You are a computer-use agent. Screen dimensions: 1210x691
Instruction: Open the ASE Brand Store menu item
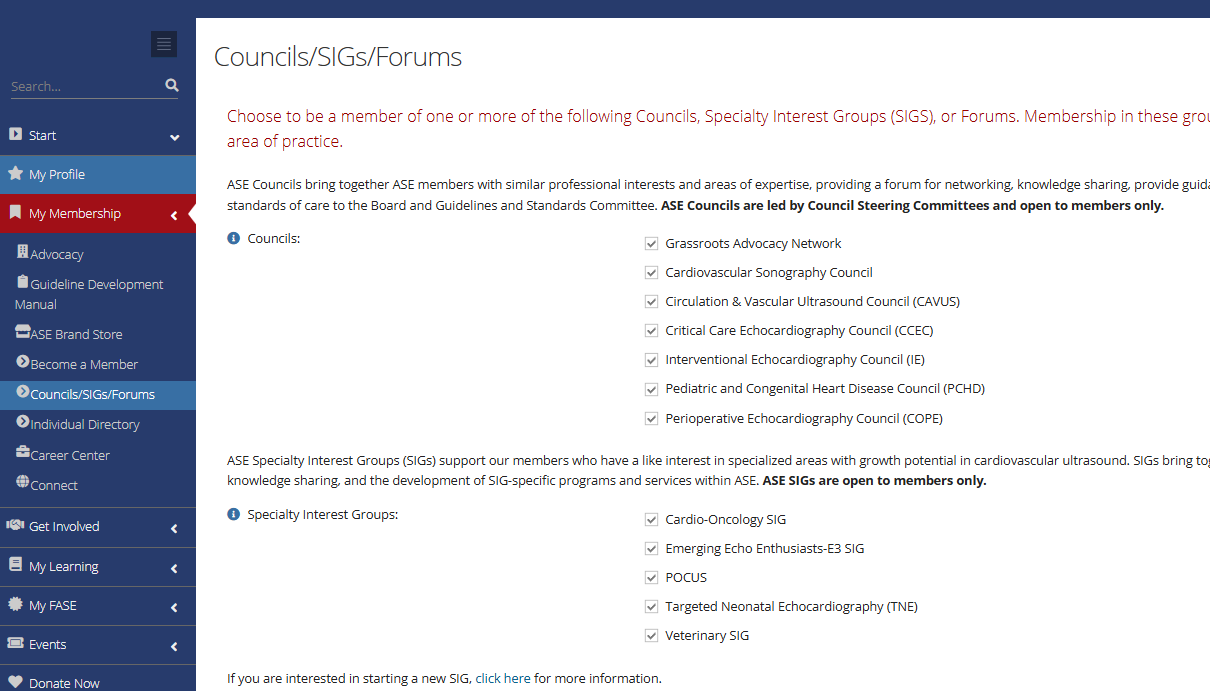76,334
